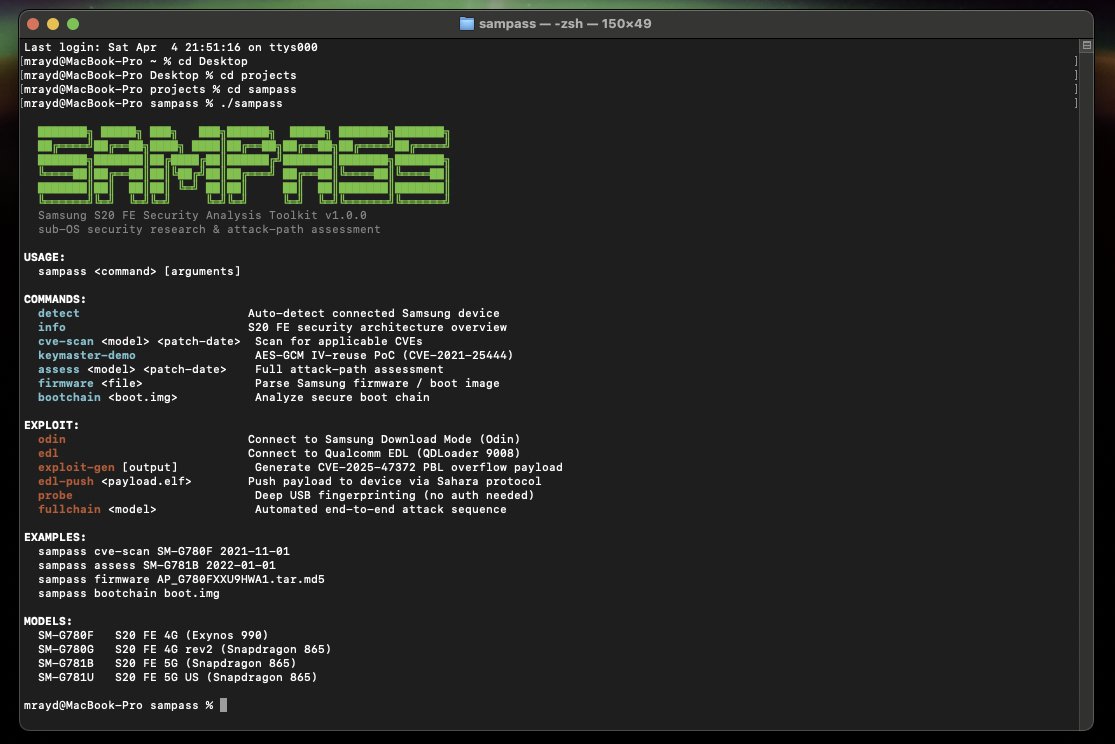Click the 'edl-push' command text
This screenshot has height=744, width=1115.
coord(65,481)
